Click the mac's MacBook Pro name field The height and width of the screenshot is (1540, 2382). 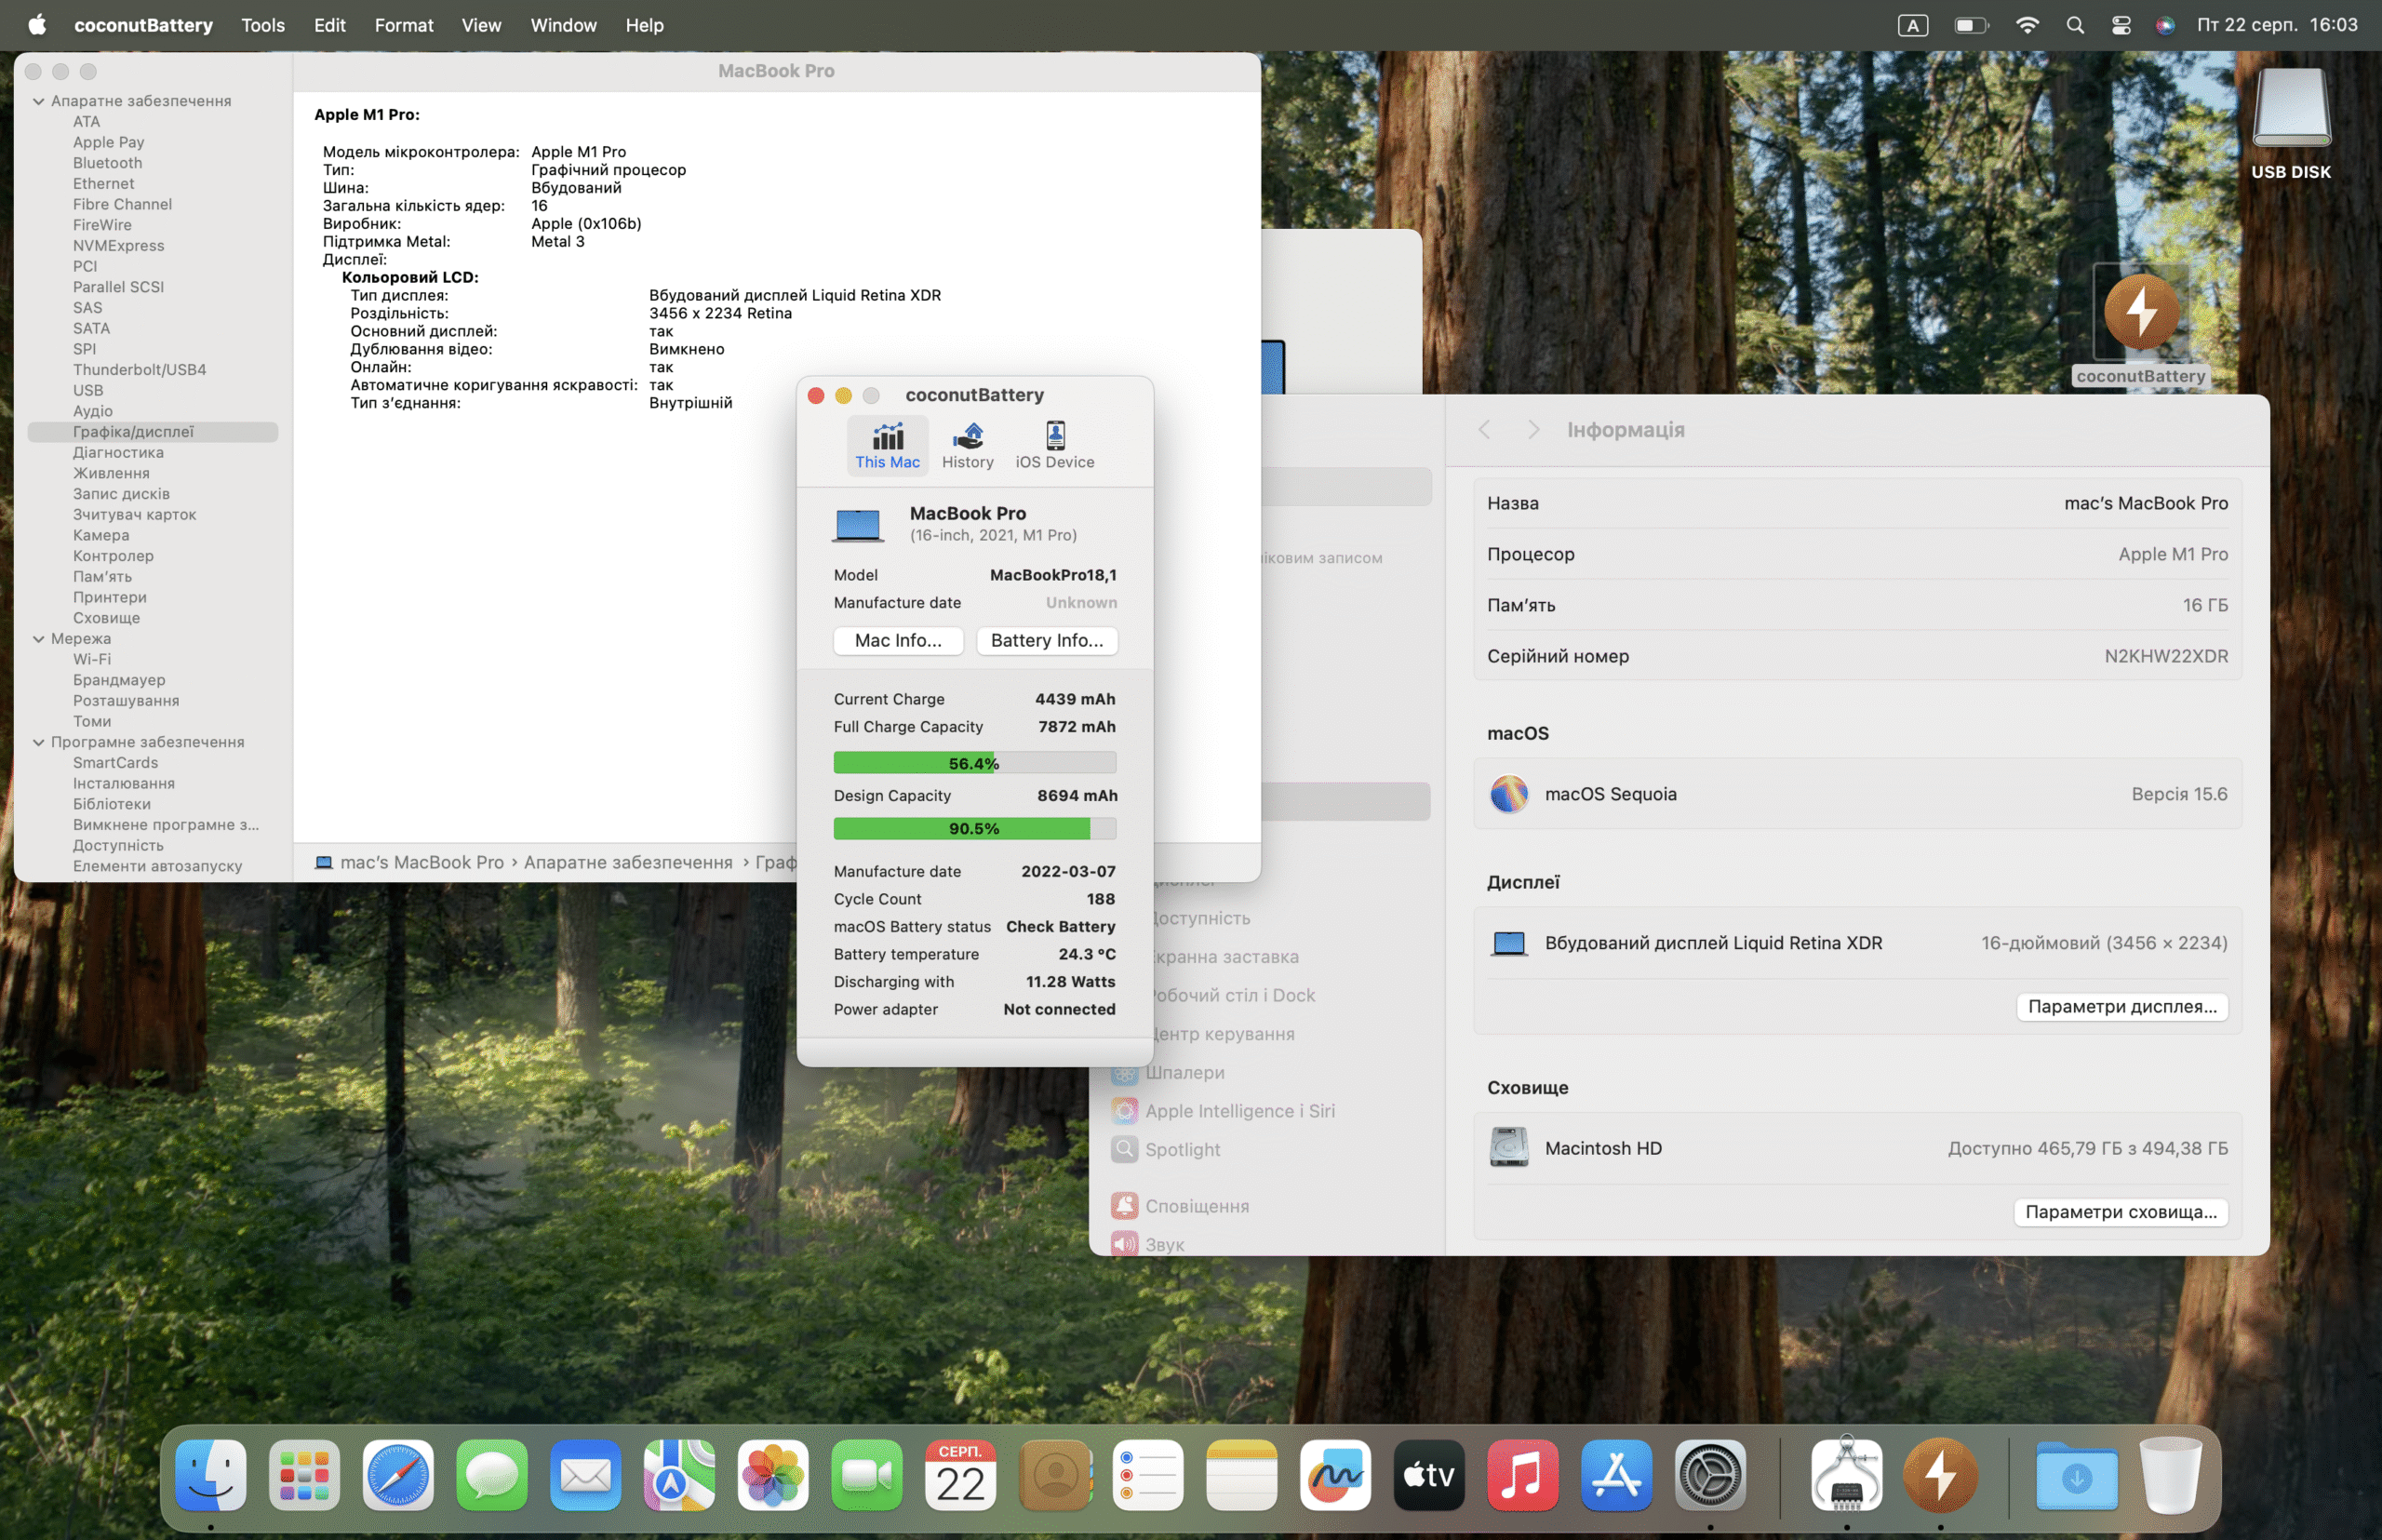(x=1857, y=503)
